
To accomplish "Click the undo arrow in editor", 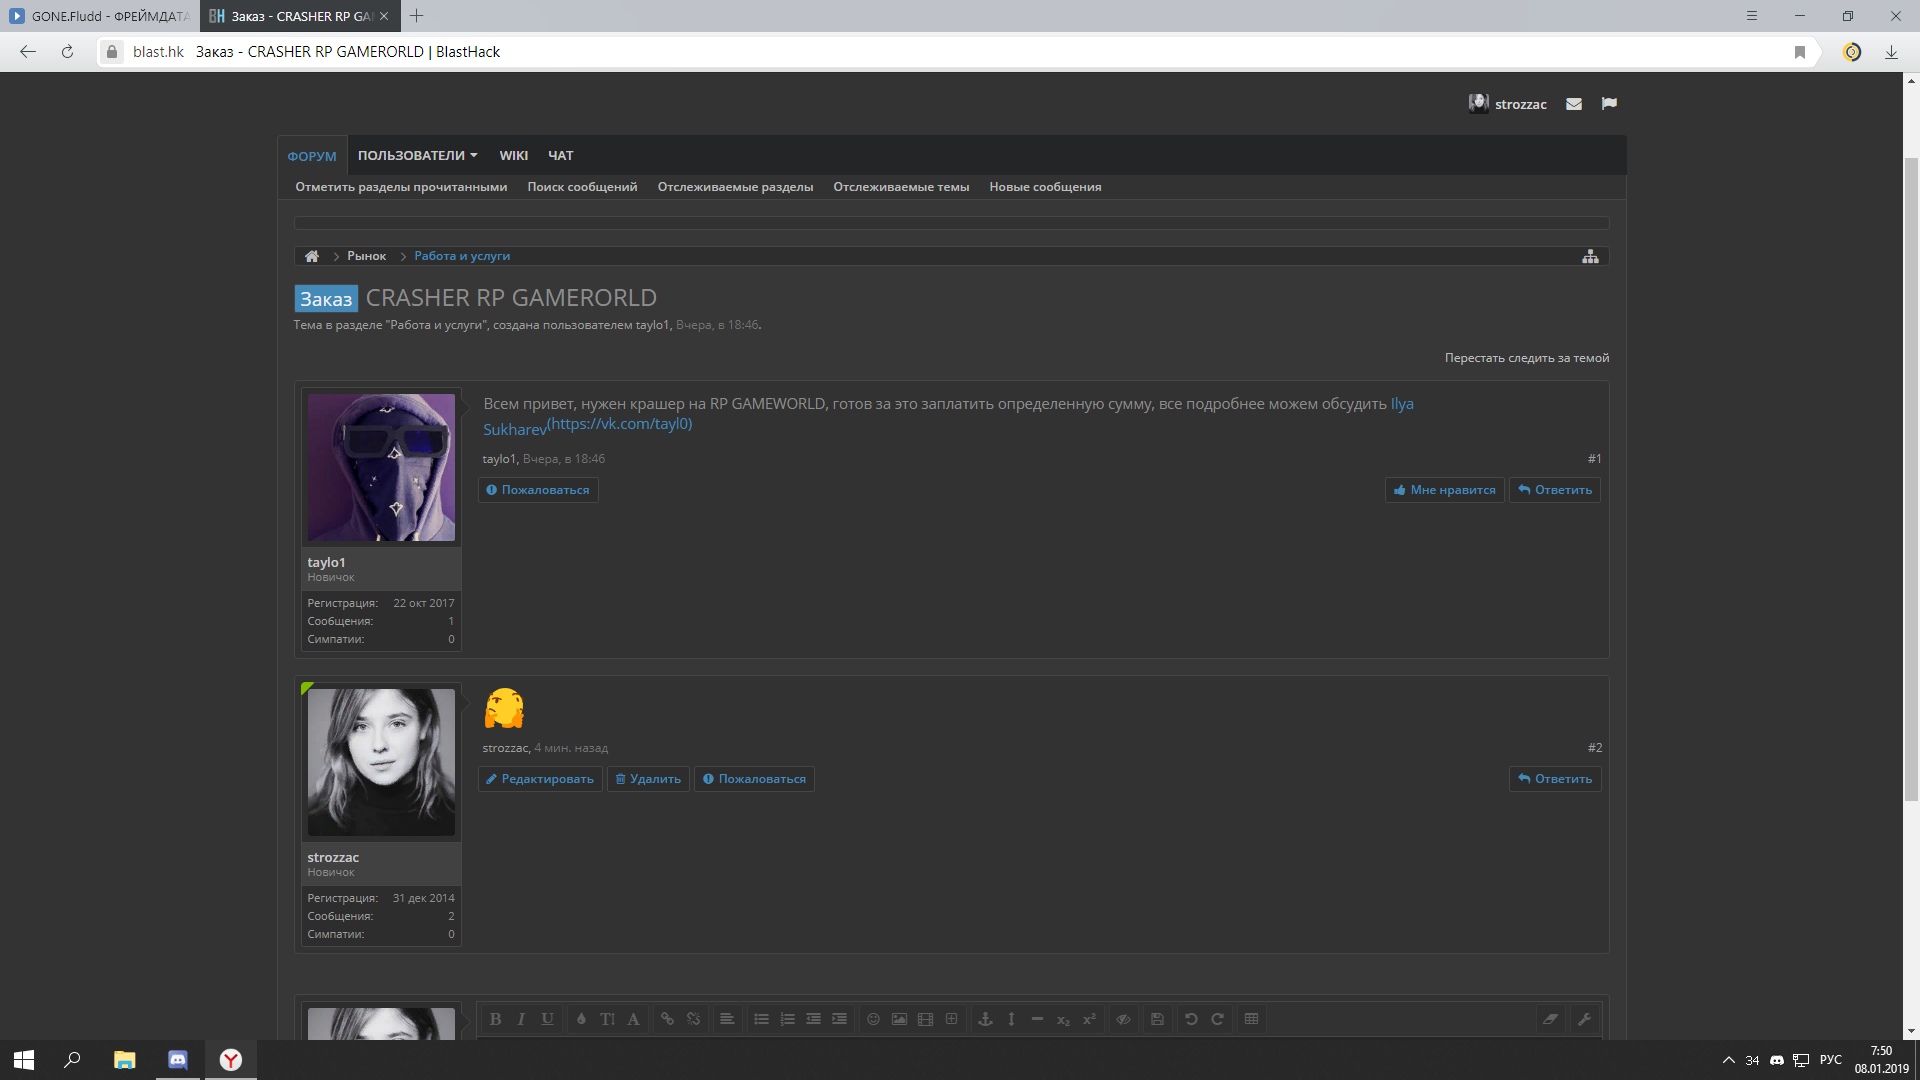I will [x=1191, y=1019].
